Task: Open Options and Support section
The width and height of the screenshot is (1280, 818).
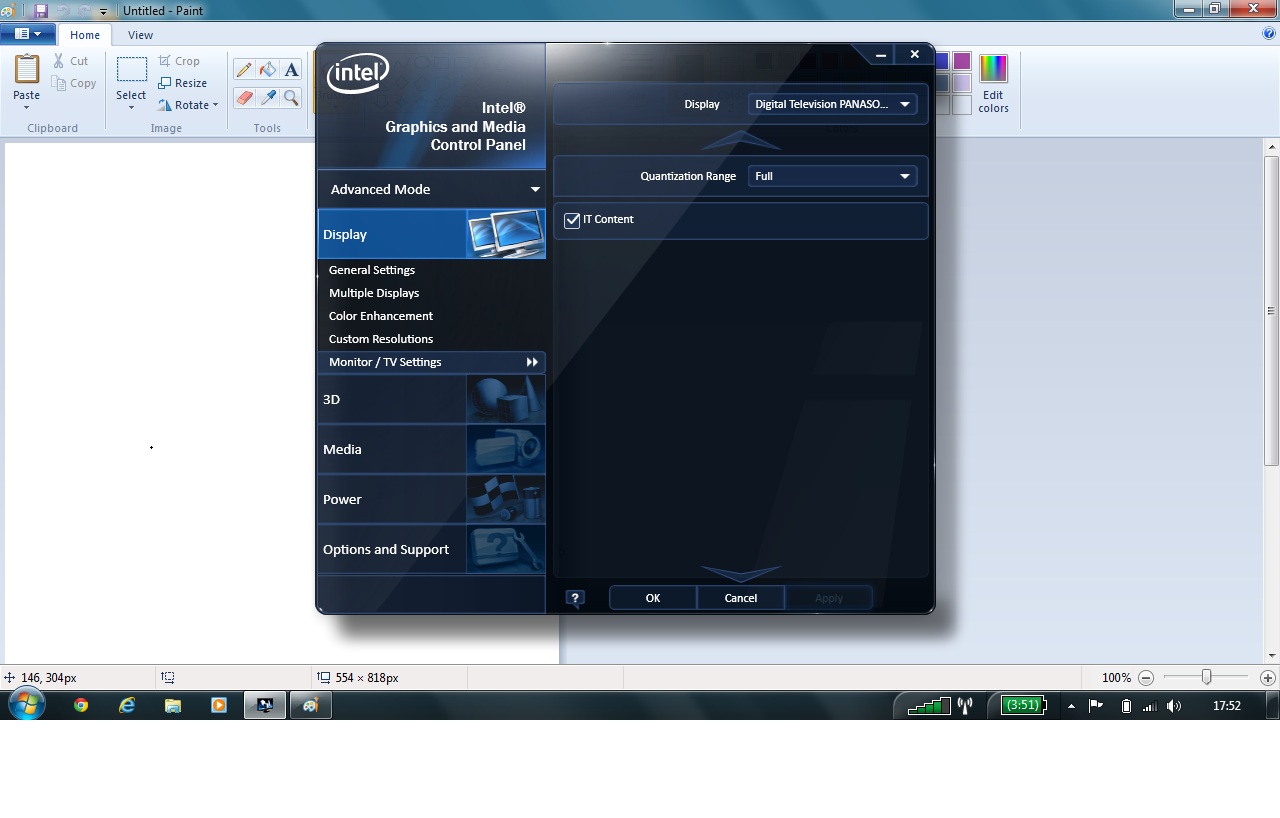Action: pos(431,549)
